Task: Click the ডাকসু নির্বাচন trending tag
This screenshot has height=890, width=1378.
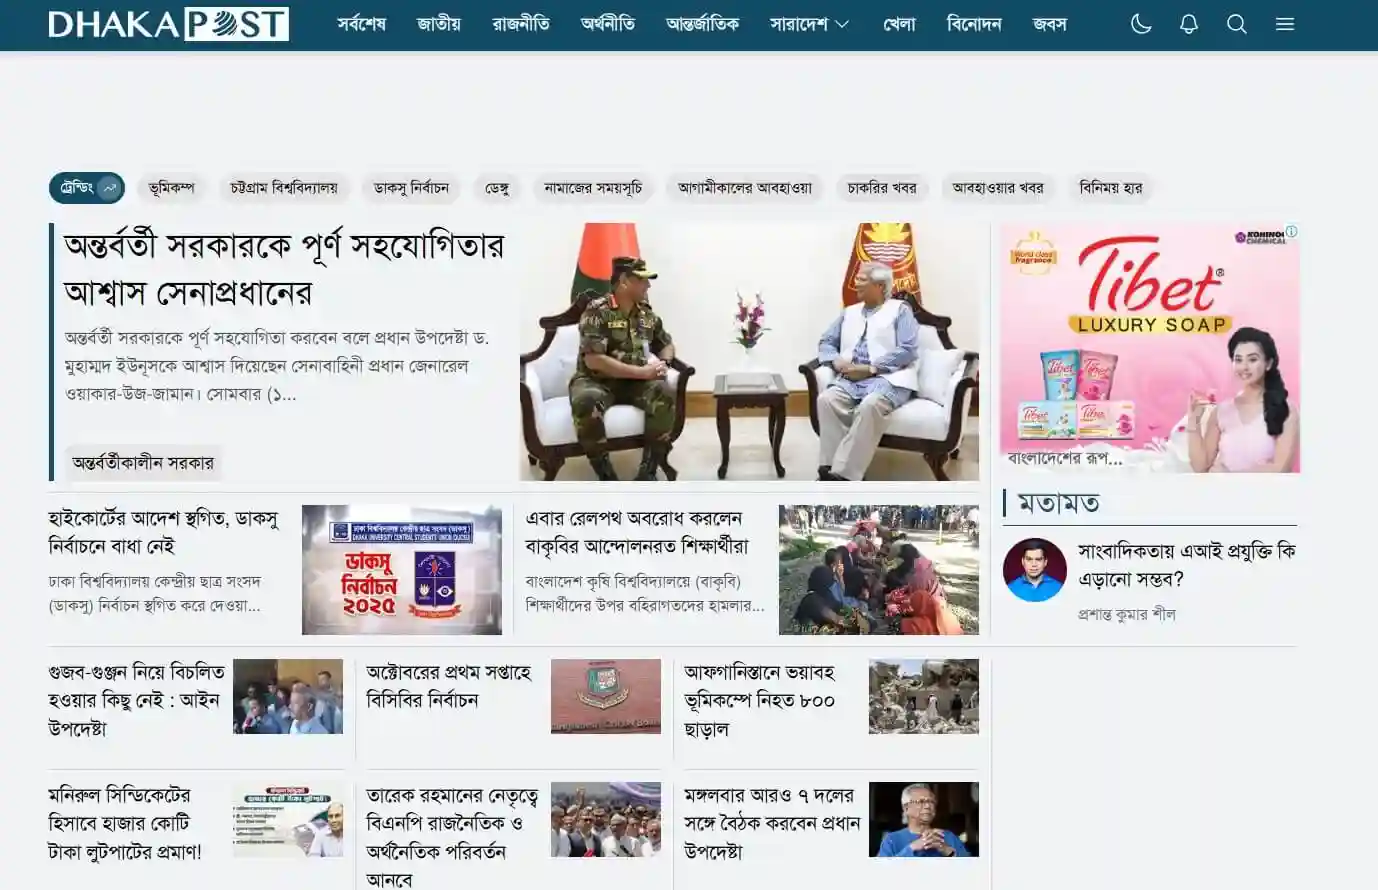Action: (413, 188)
